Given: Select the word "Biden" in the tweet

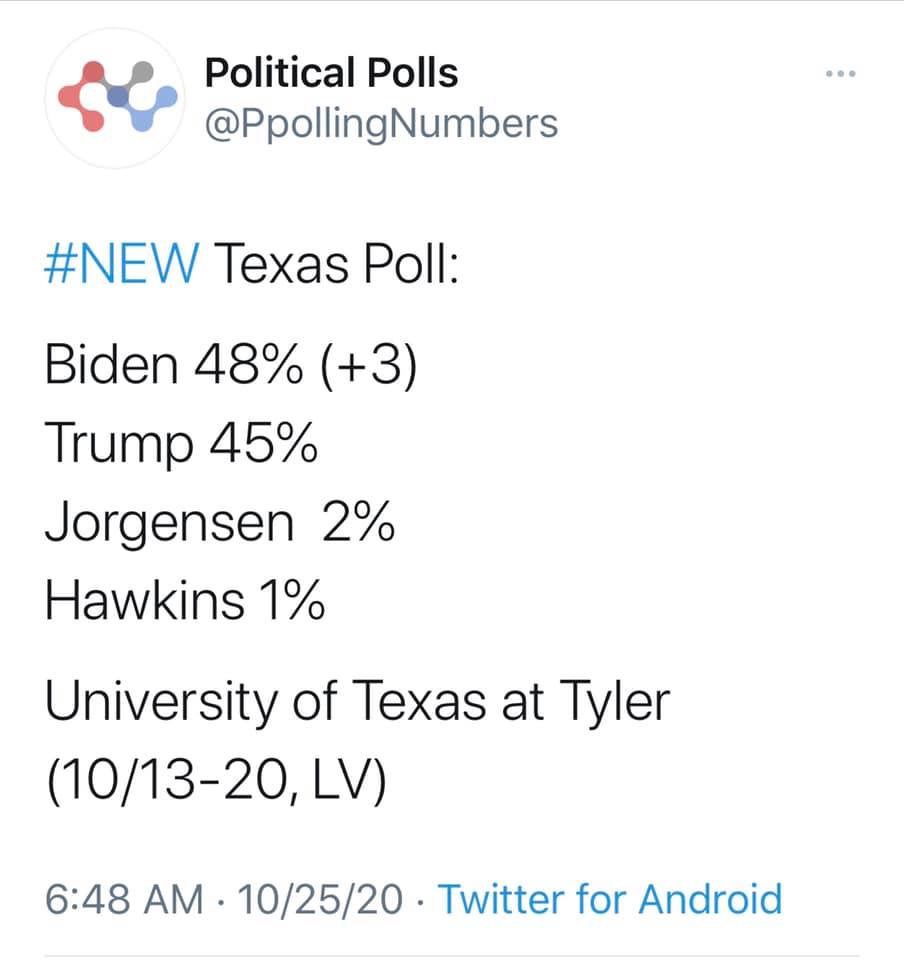Looking at the screenshot, I should pyautogui.click(x=111, y=364).
